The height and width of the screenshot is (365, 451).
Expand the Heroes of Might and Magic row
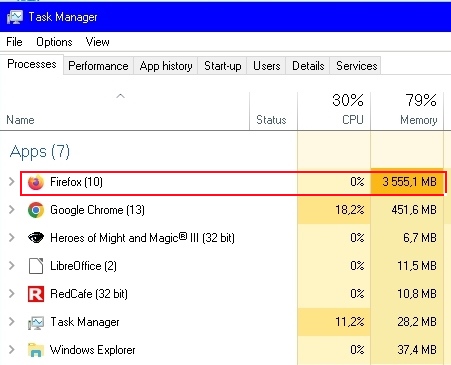pyautogui.click(x=12, y=238)
